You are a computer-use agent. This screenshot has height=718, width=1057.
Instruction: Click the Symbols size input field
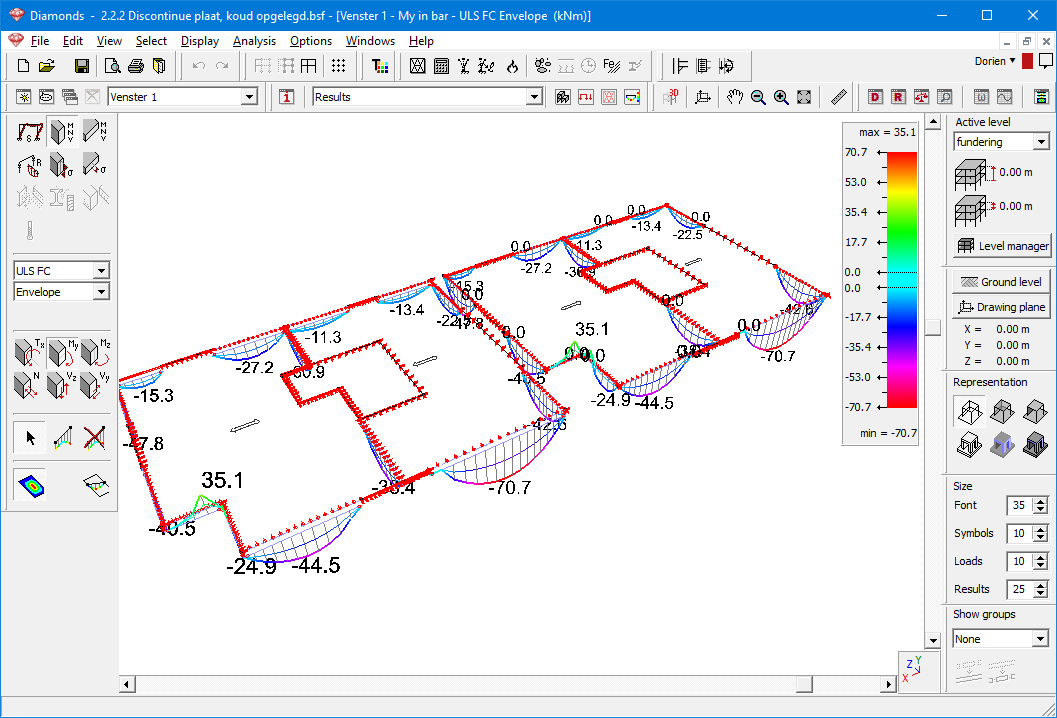point(1019,533)
